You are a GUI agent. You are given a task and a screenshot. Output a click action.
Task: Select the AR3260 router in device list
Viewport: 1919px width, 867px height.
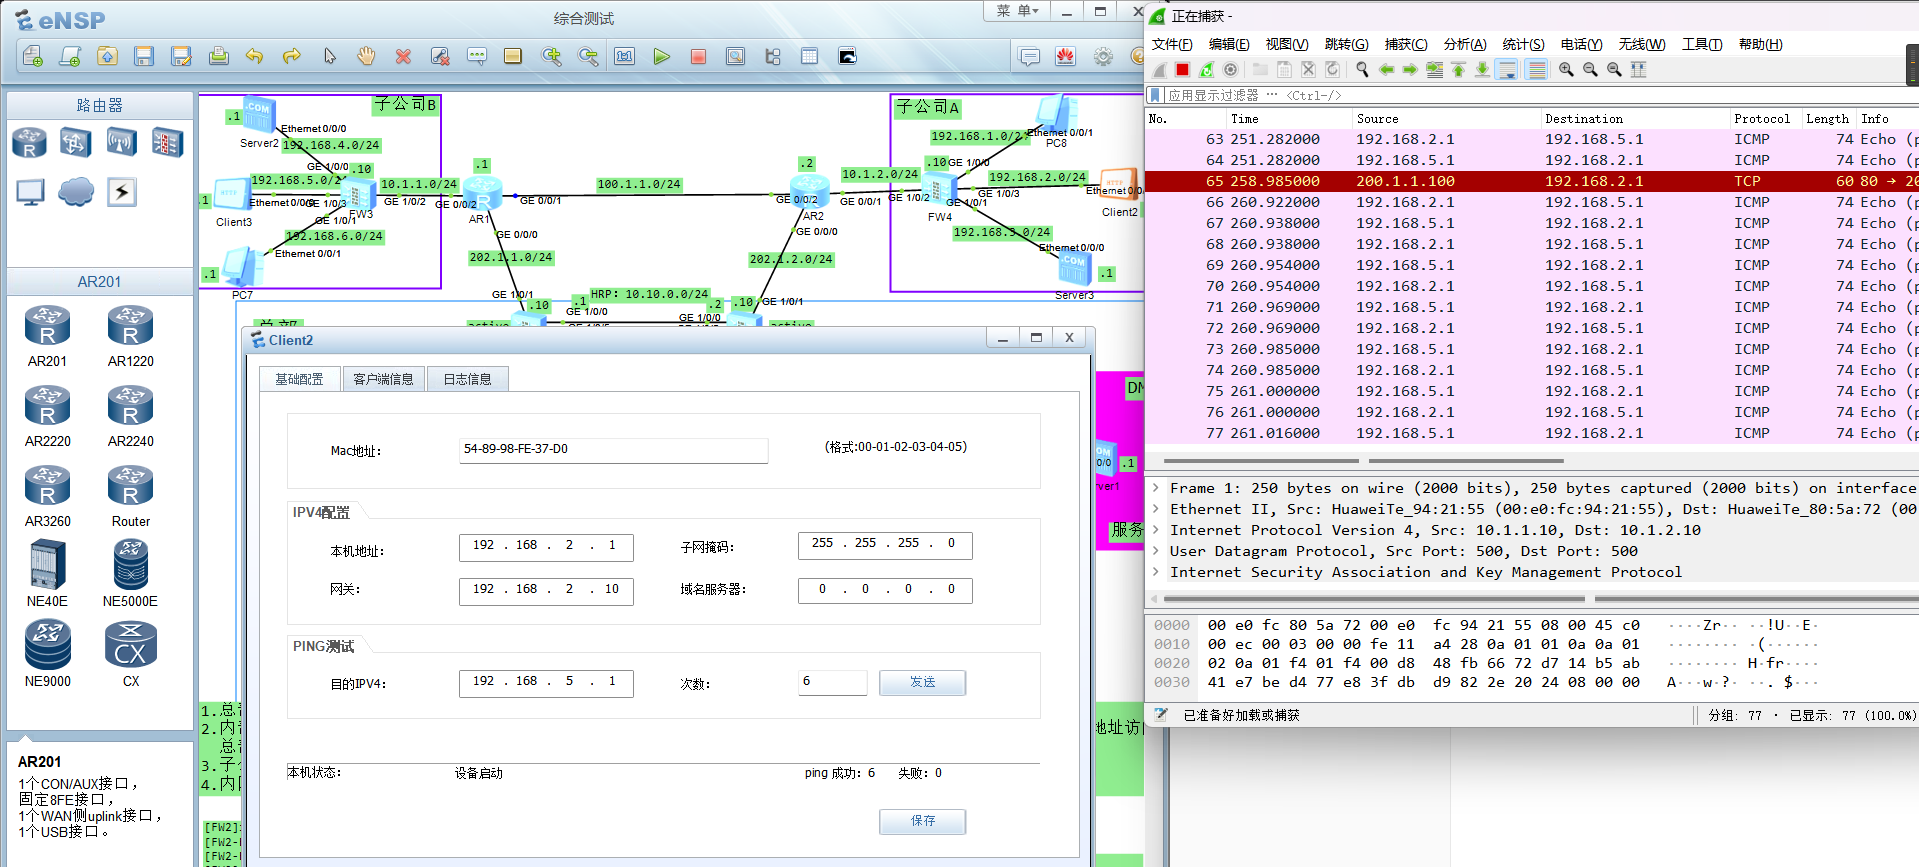click(x=47, y=497)
